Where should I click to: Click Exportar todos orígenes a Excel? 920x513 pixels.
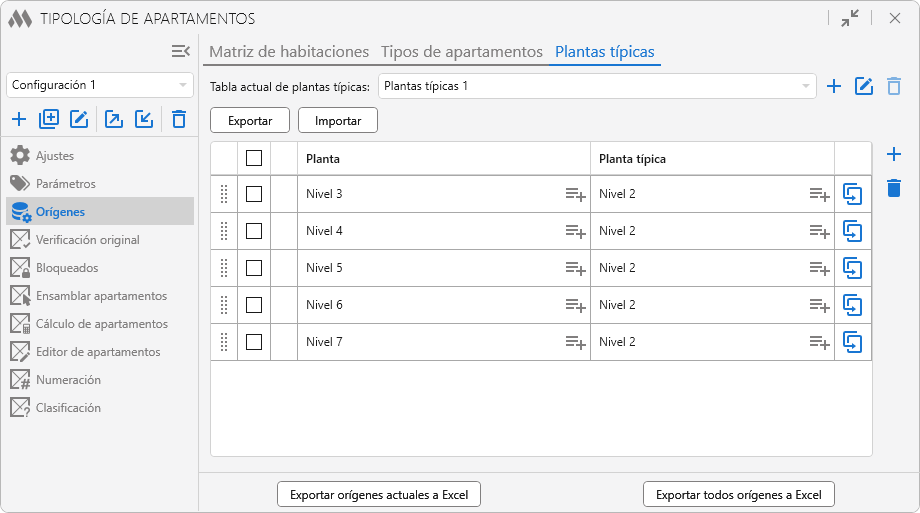pyautogui.click(x=738, y=494)
